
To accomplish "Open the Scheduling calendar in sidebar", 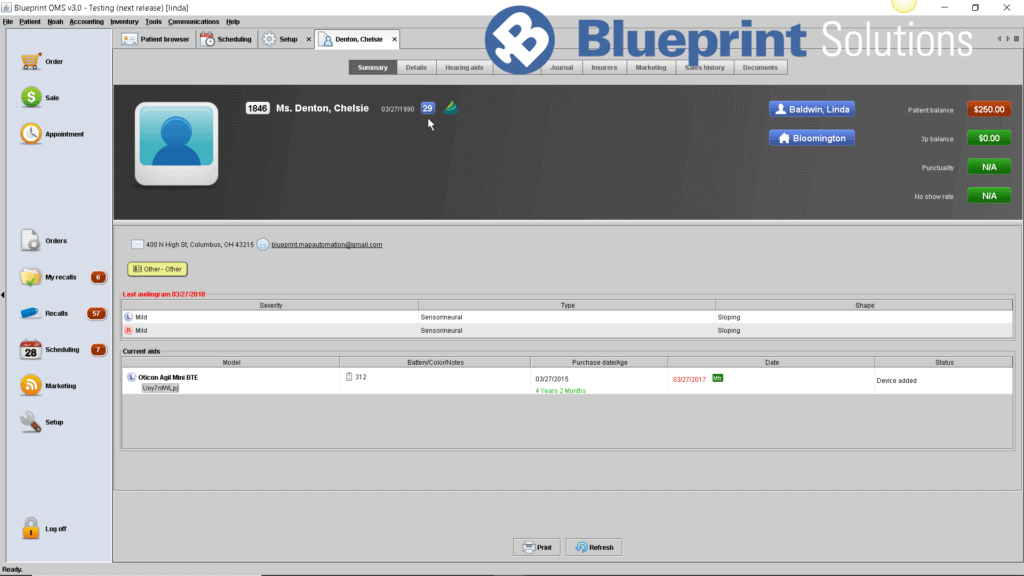I will click(31, 349).
